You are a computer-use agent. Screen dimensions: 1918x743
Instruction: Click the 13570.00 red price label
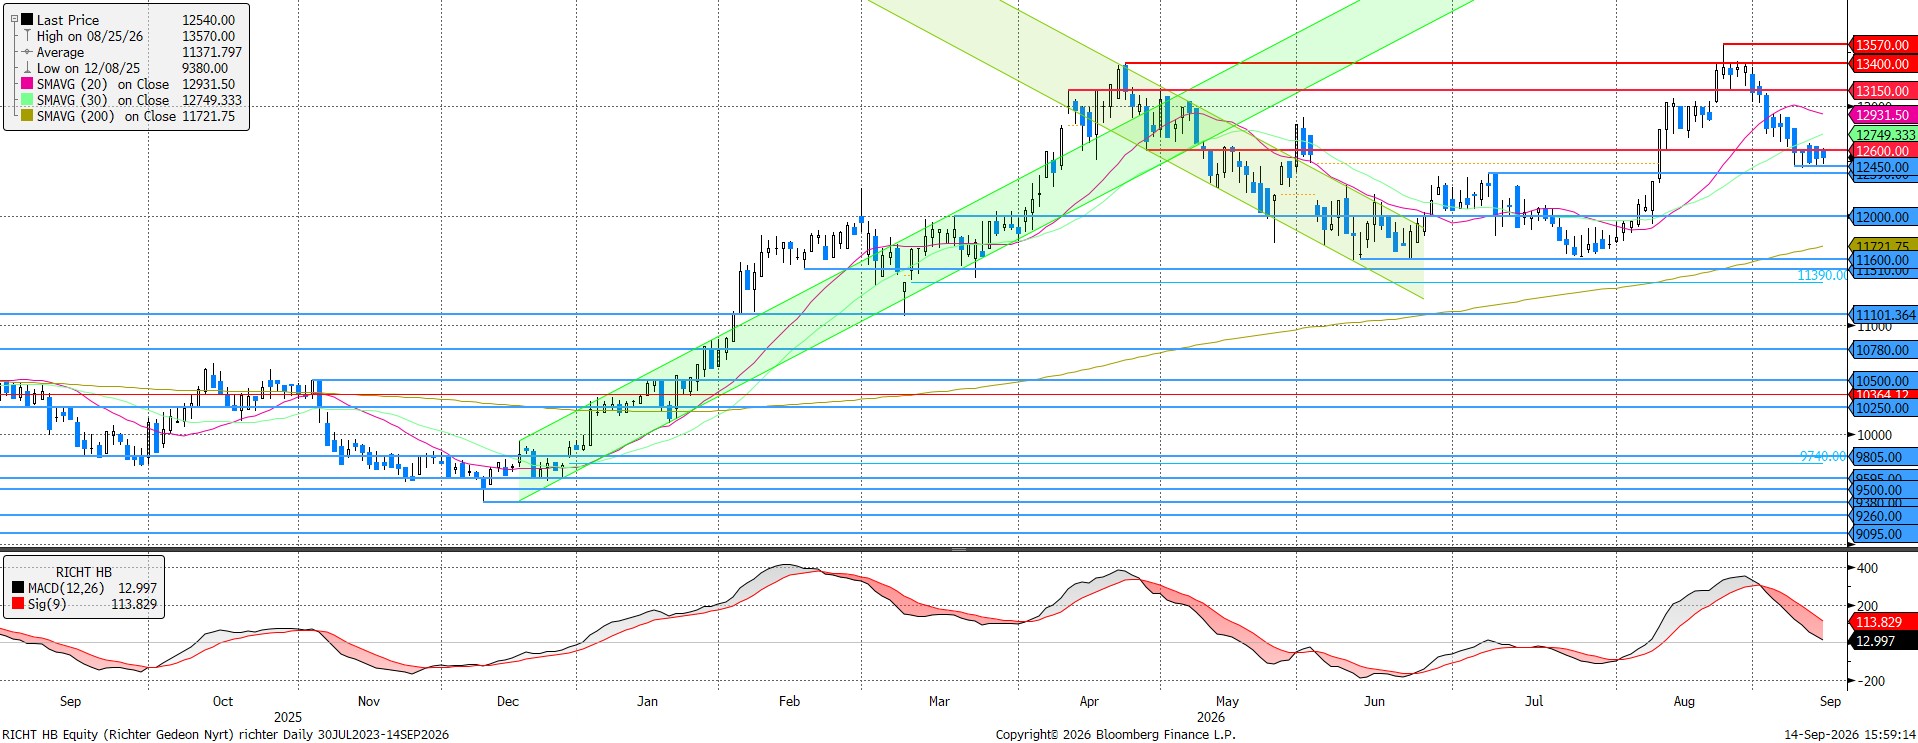tap(1883, 45)
